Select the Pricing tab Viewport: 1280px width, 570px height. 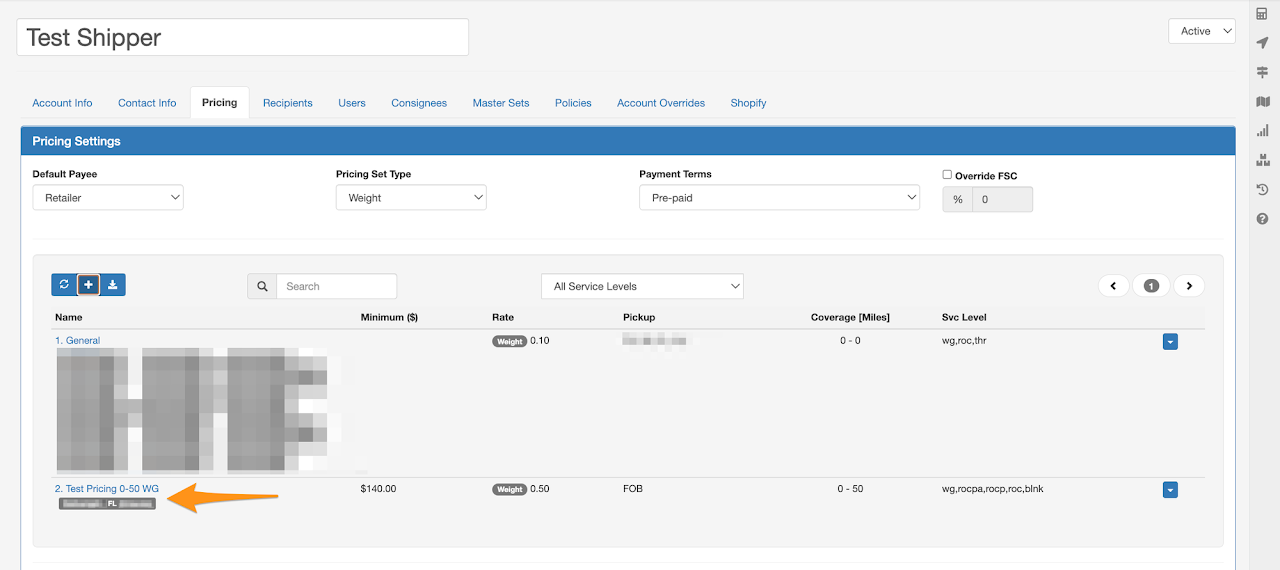click(219, 103)
